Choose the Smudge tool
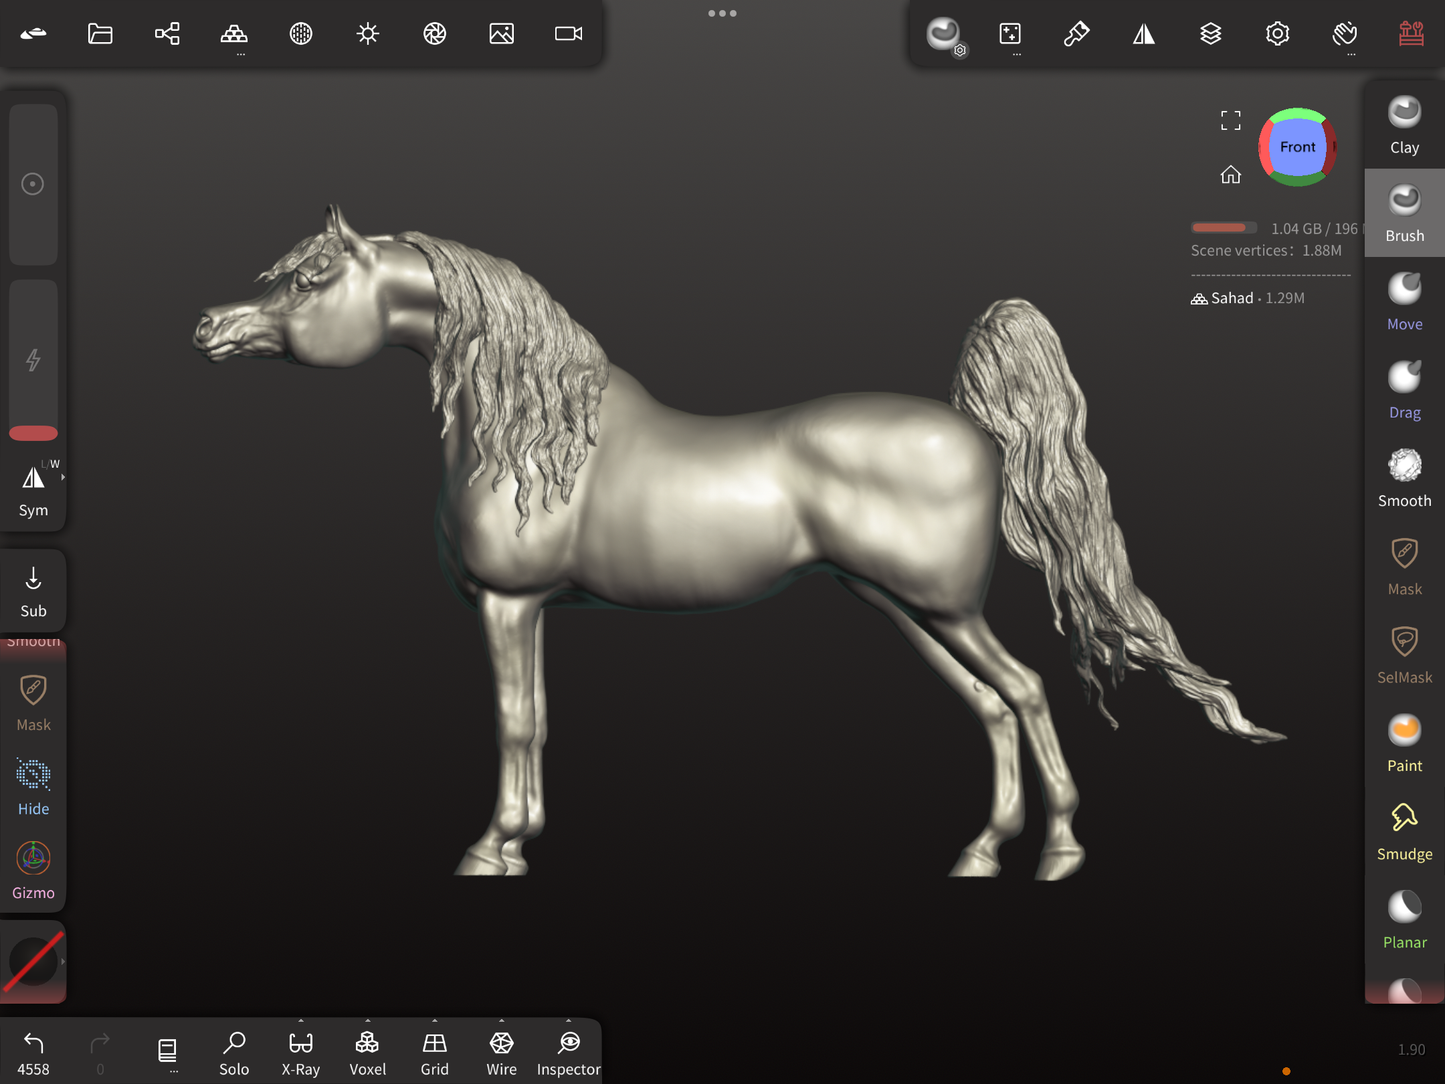This screenshot has width=1445, height=1084. (x=1404, y=831)
